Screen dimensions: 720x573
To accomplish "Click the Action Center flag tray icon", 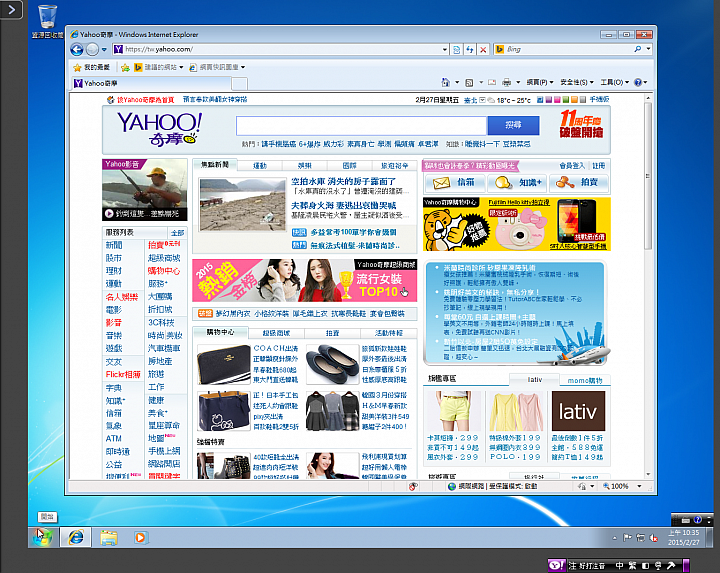I will coord(627,538).
